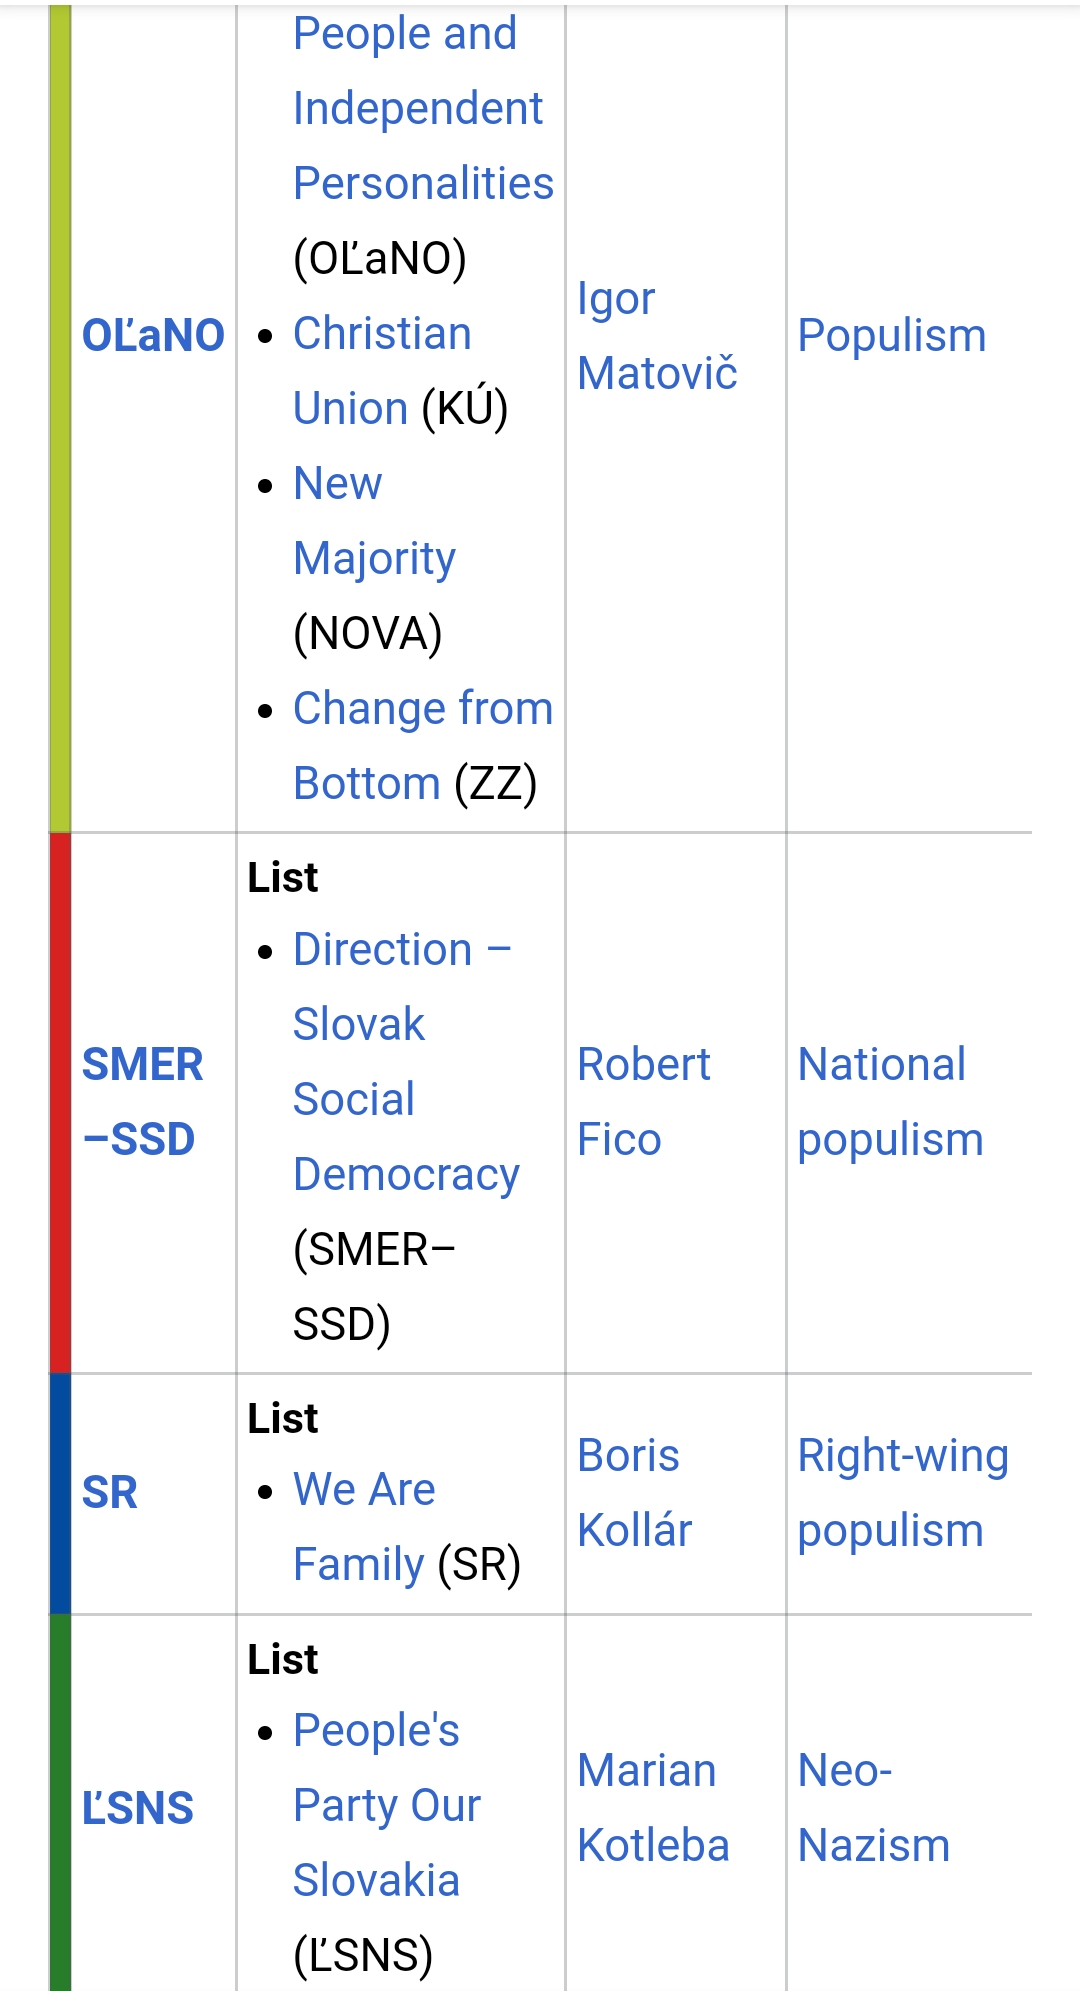The width and height of the screenshot is (1080, 1991).
Task: Open Marian Kotleba leader link
Action: [x=653, y=1808]
